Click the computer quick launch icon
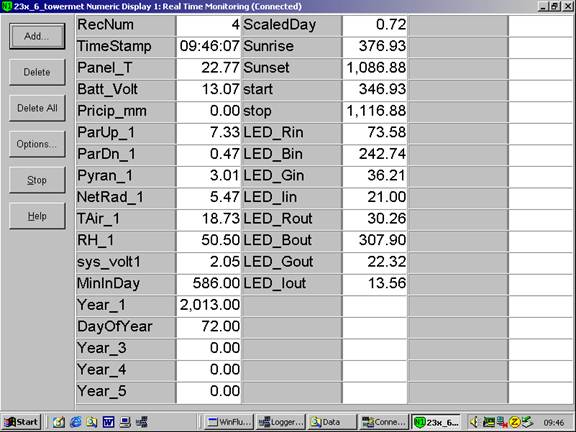576x432 pixels. click(125, 422)
